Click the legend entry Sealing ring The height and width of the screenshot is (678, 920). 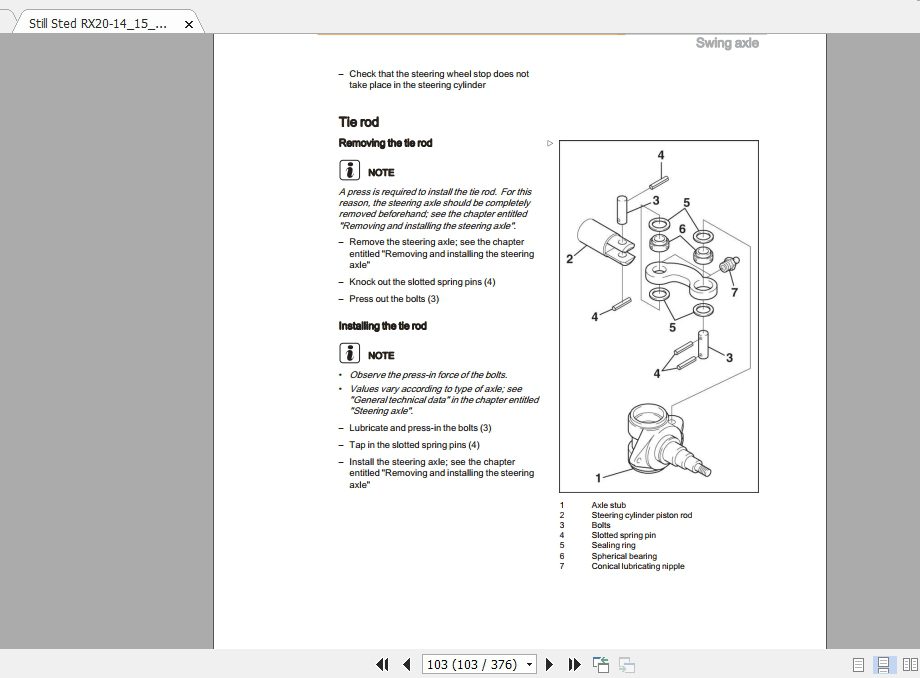pyautogui.click(x=613, y=545)
